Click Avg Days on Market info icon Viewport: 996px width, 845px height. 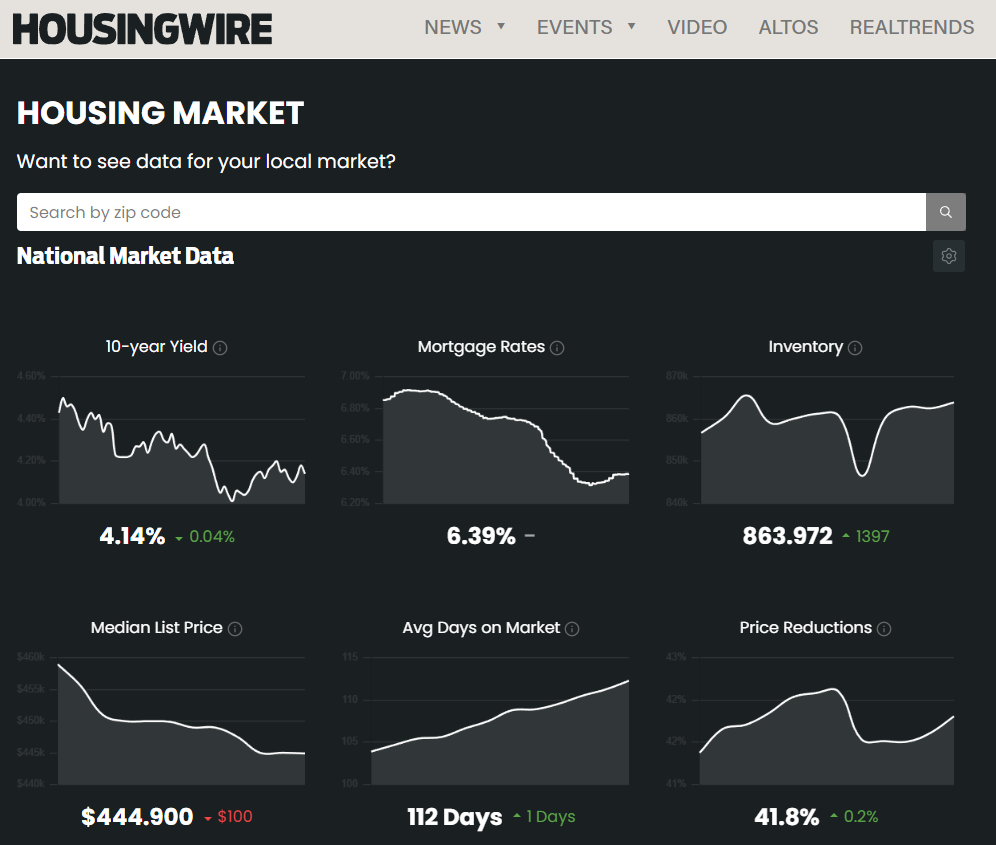point(572,629)
